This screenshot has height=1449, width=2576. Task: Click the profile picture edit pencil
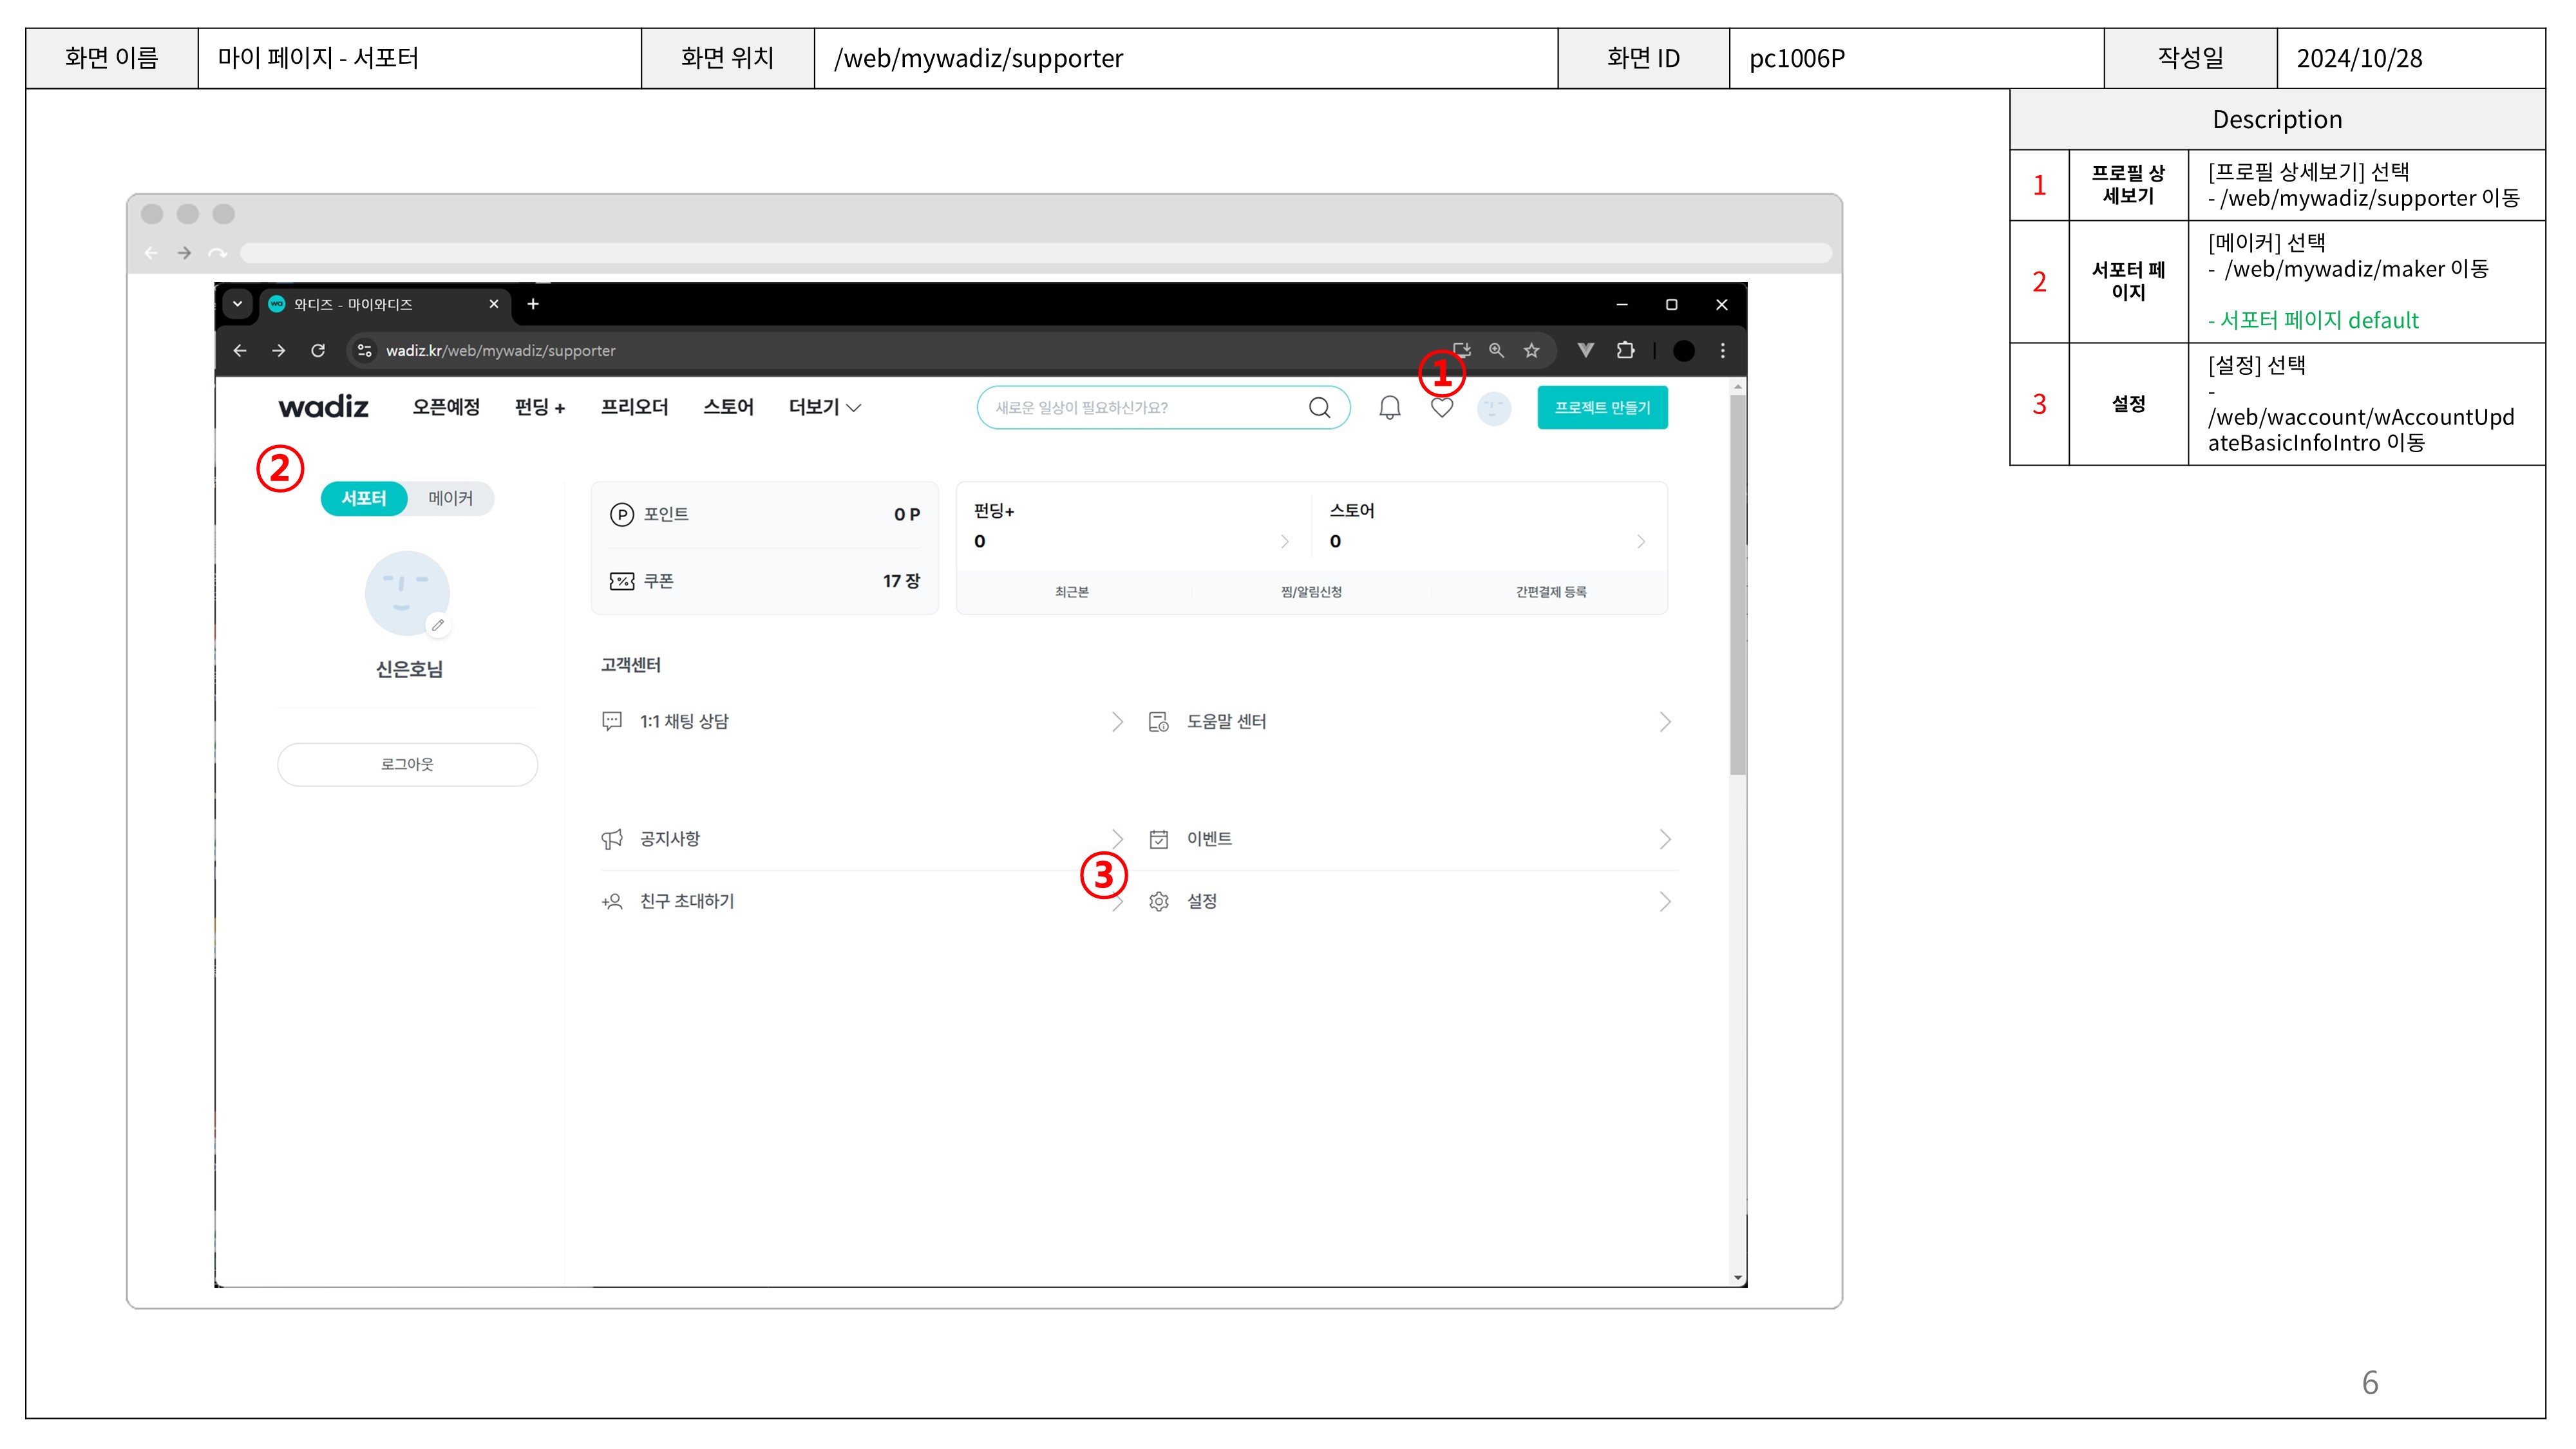click(x=437, y=625)
